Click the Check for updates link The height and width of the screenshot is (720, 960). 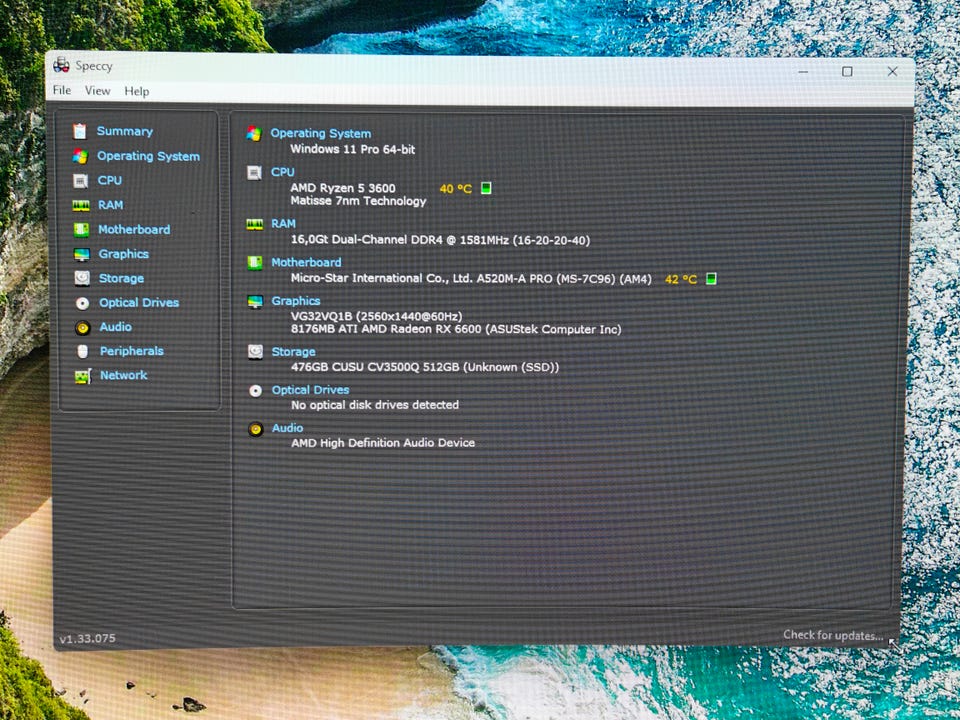pos(832,635)
